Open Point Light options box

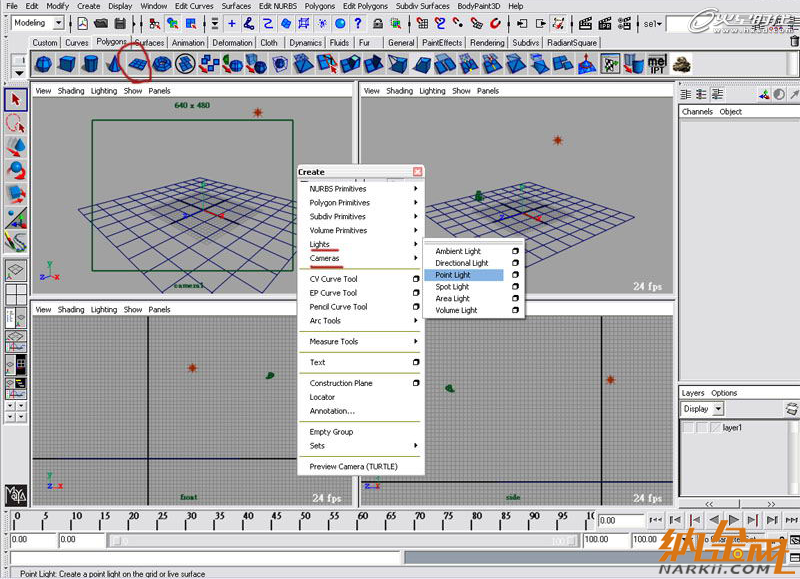point(515,275)
